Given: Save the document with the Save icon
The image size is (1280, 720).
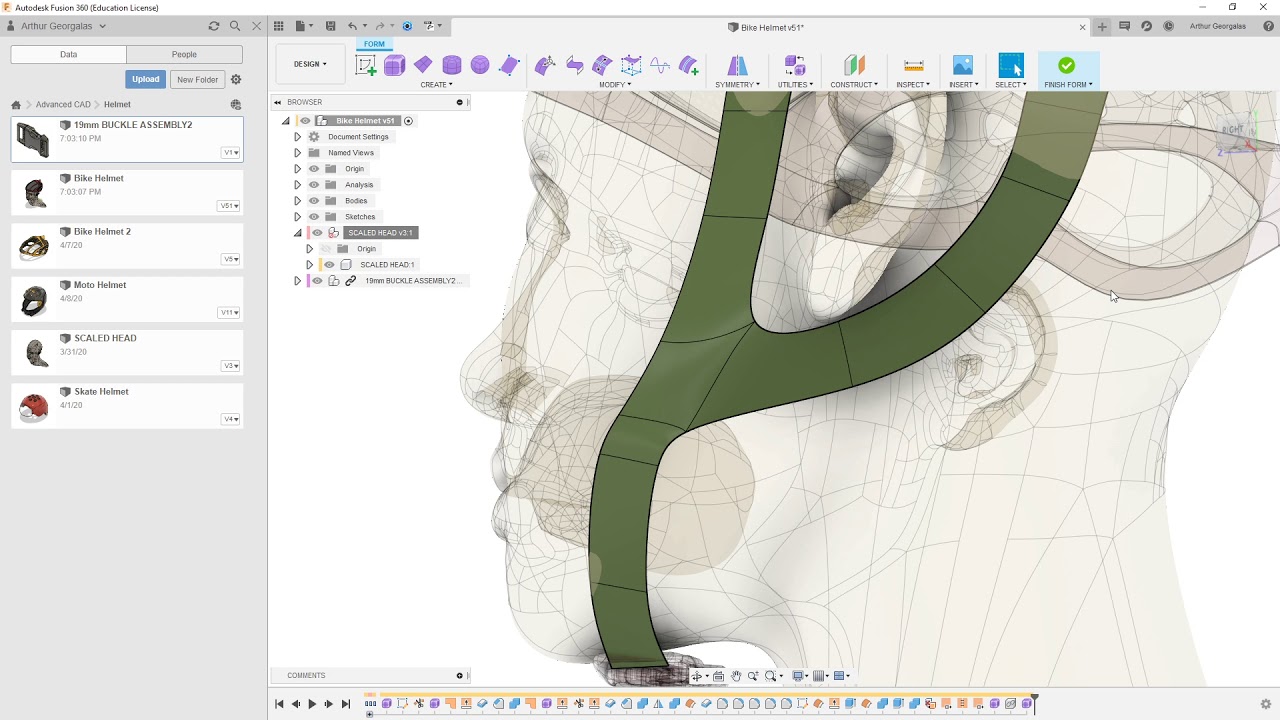Looking at the screenshot, I should [331, 26].
